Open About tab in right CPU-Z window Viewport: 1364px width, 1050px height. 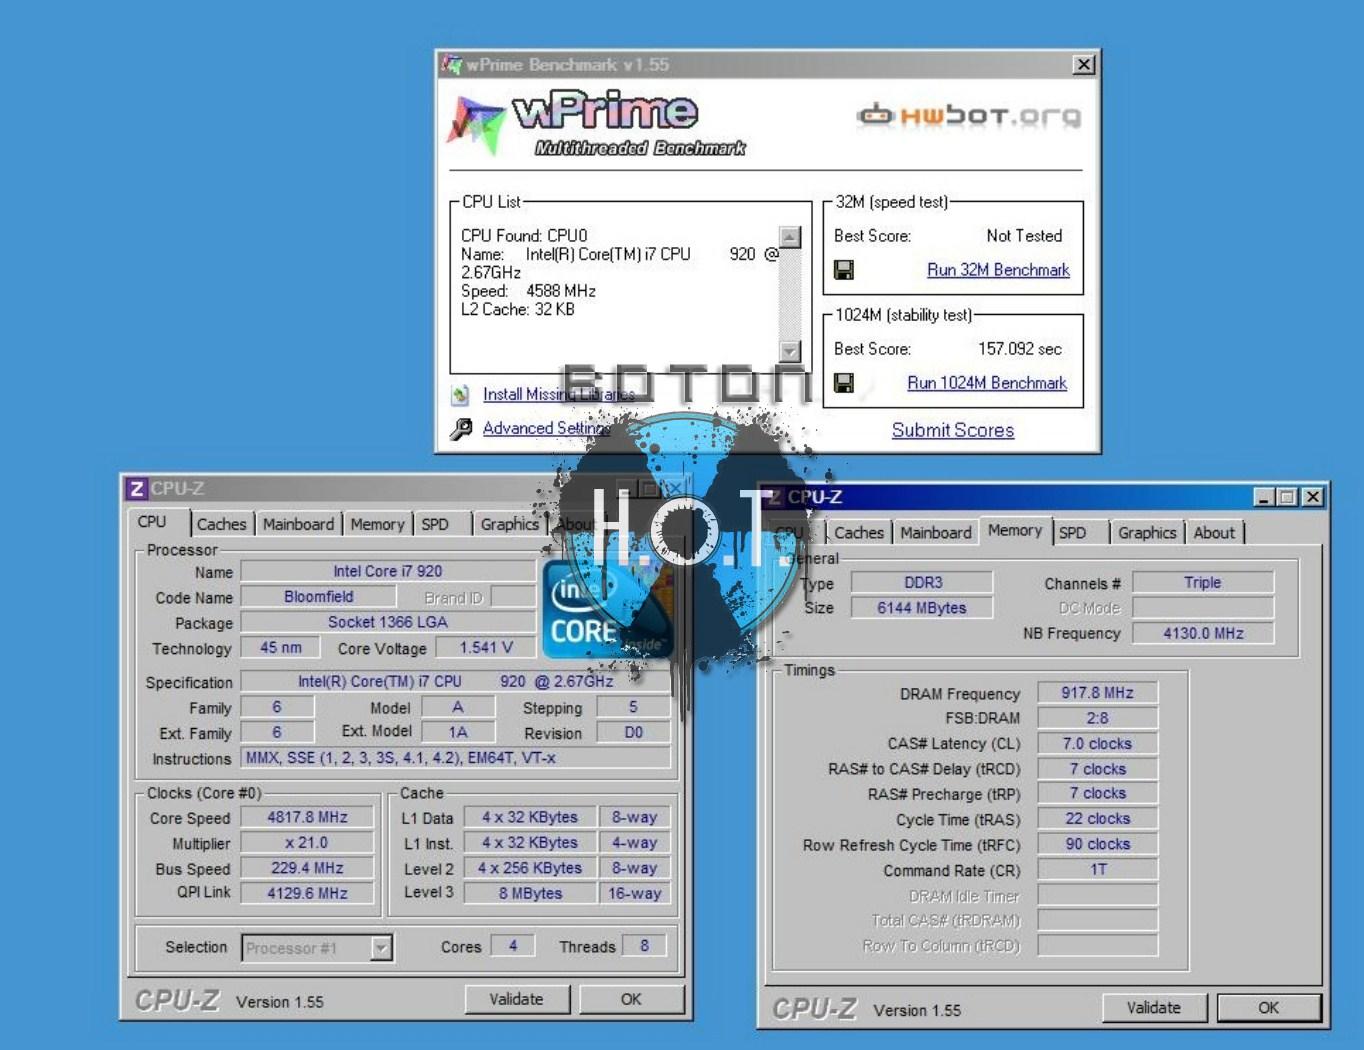pyautogui.click(x=1214, y=533)
